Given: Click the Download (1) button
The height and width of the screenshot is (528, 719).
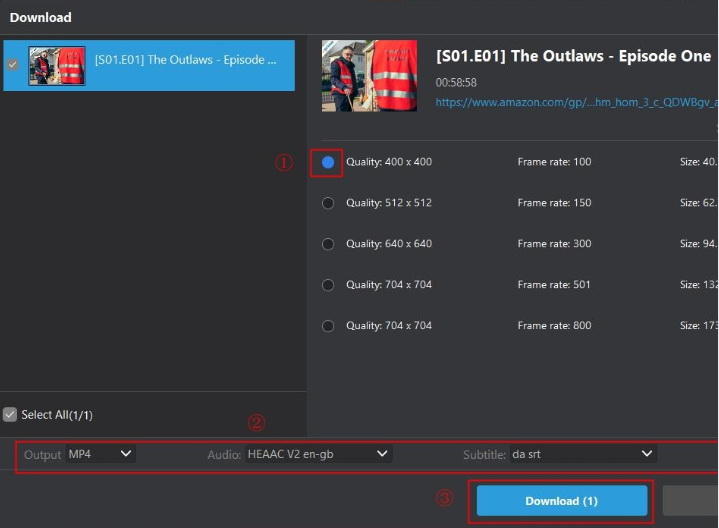Looking at the screenshot, I should (x=562, y=501).
